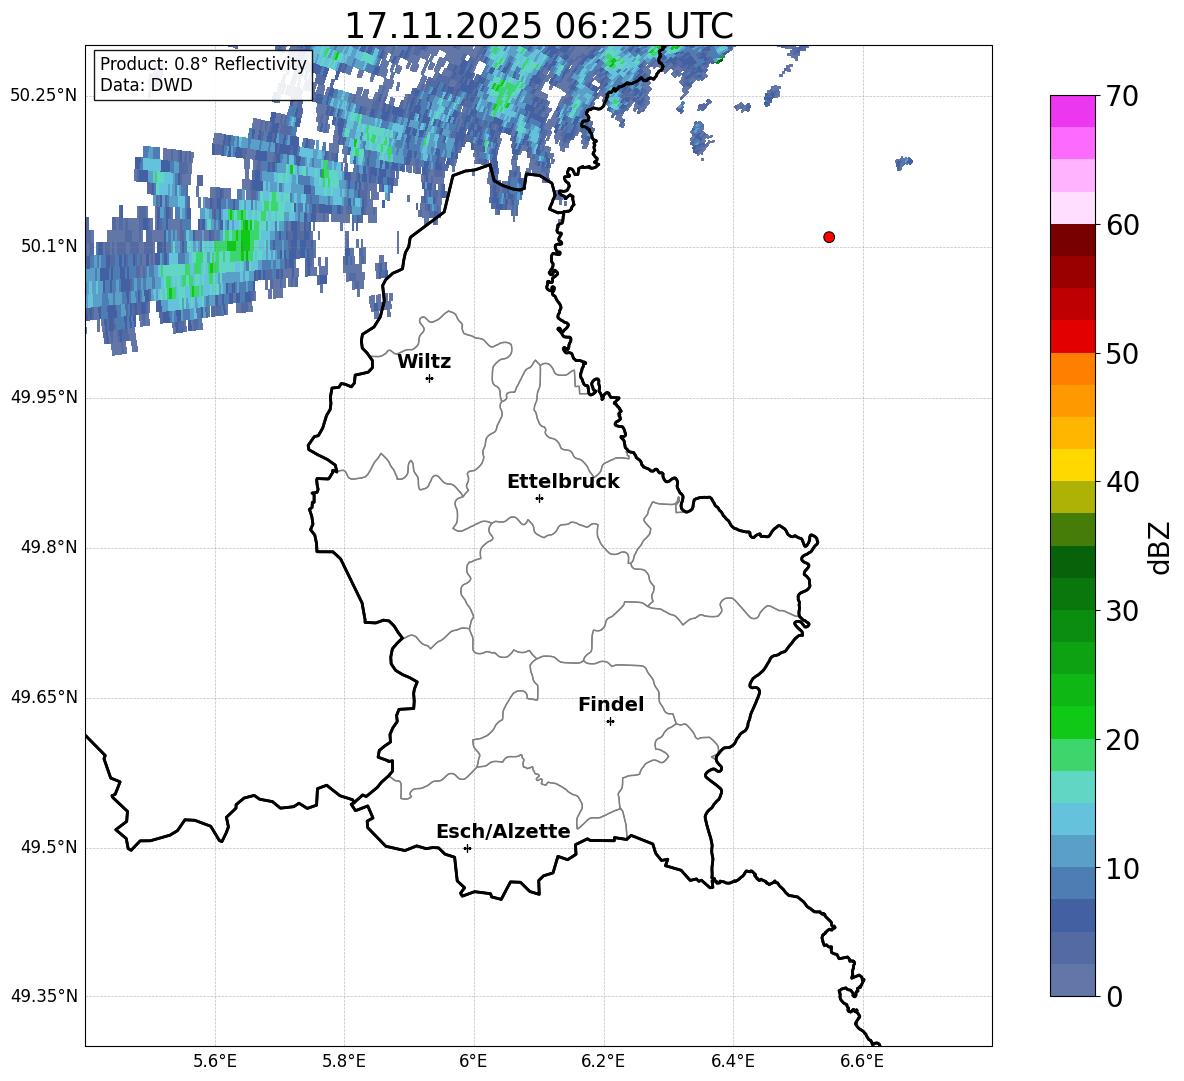Click the 40 tick on the colorbar
This screenshot has height=1081, width=1184.
1122,482
